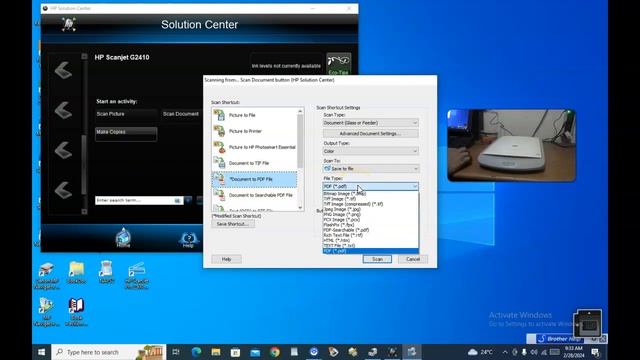The width and height of the screenshot is (640, 360).
Task: Click the Windows taskbar search box
Action: coord(109,352)
